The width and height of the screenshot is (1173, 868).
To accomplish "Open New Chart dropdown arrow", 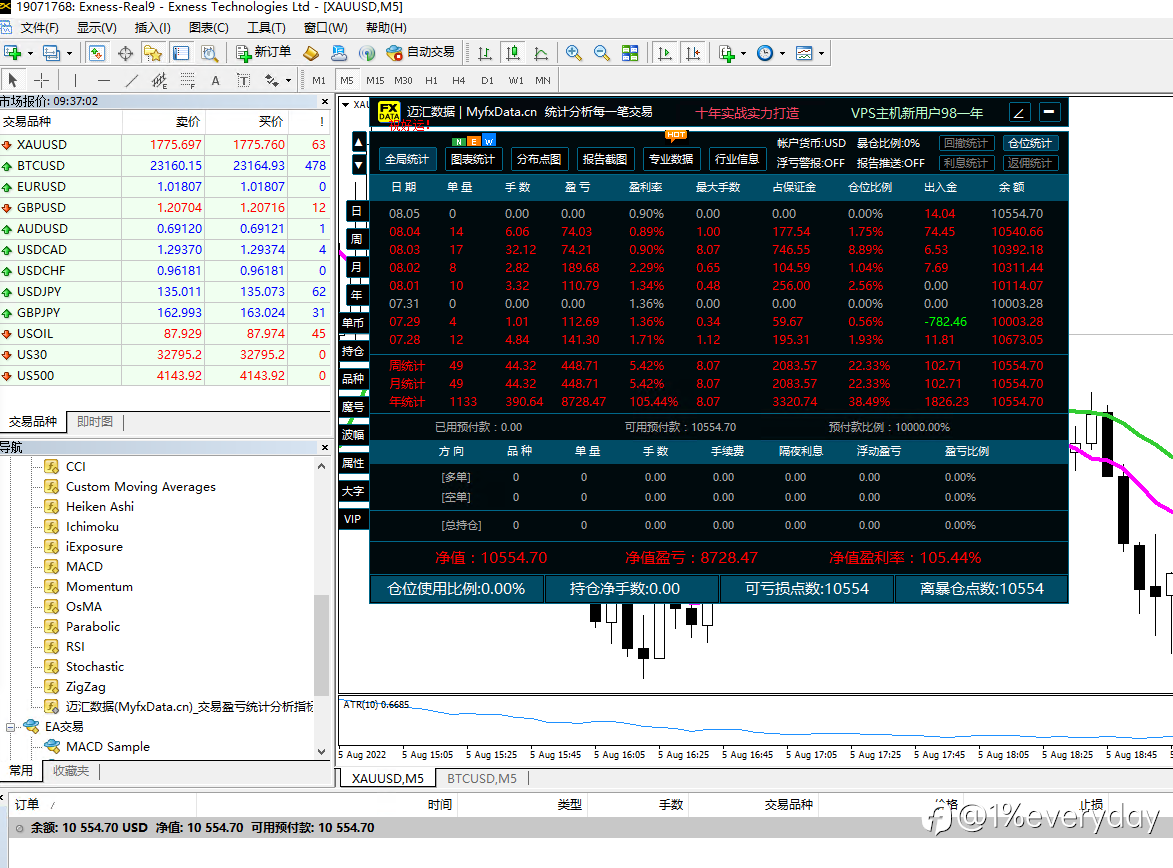I will pos(31,53).
